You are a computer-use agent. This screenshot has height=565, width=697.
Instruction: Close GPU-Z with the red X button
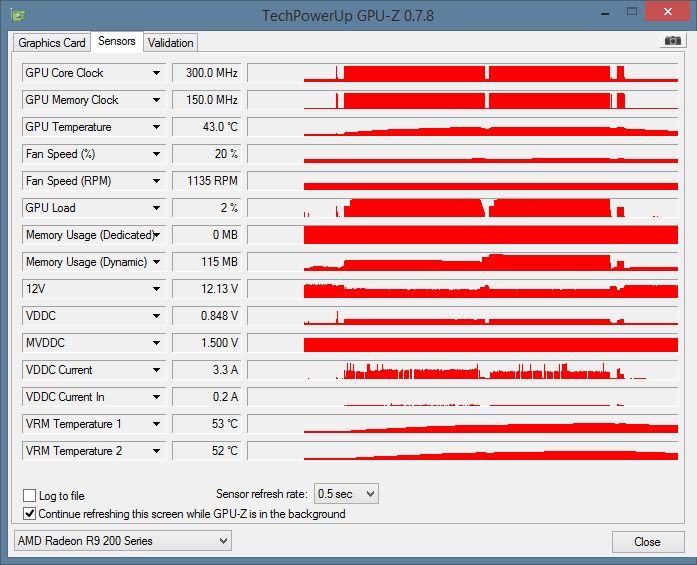(668, 12)
